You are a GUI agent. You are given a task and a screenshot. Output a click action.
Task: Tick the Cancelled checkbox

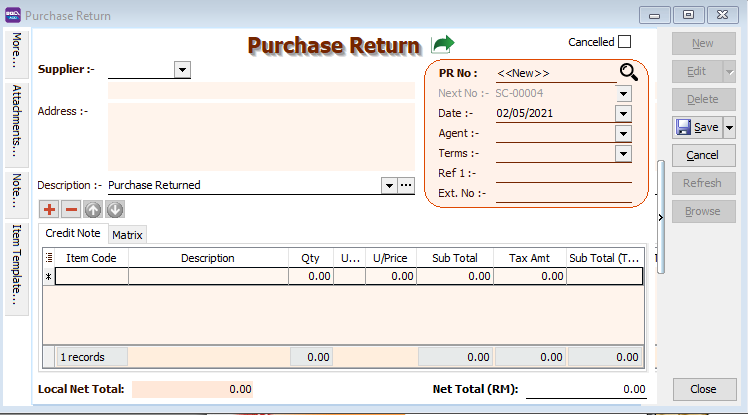pyautogui.click(x=625, y=42)
